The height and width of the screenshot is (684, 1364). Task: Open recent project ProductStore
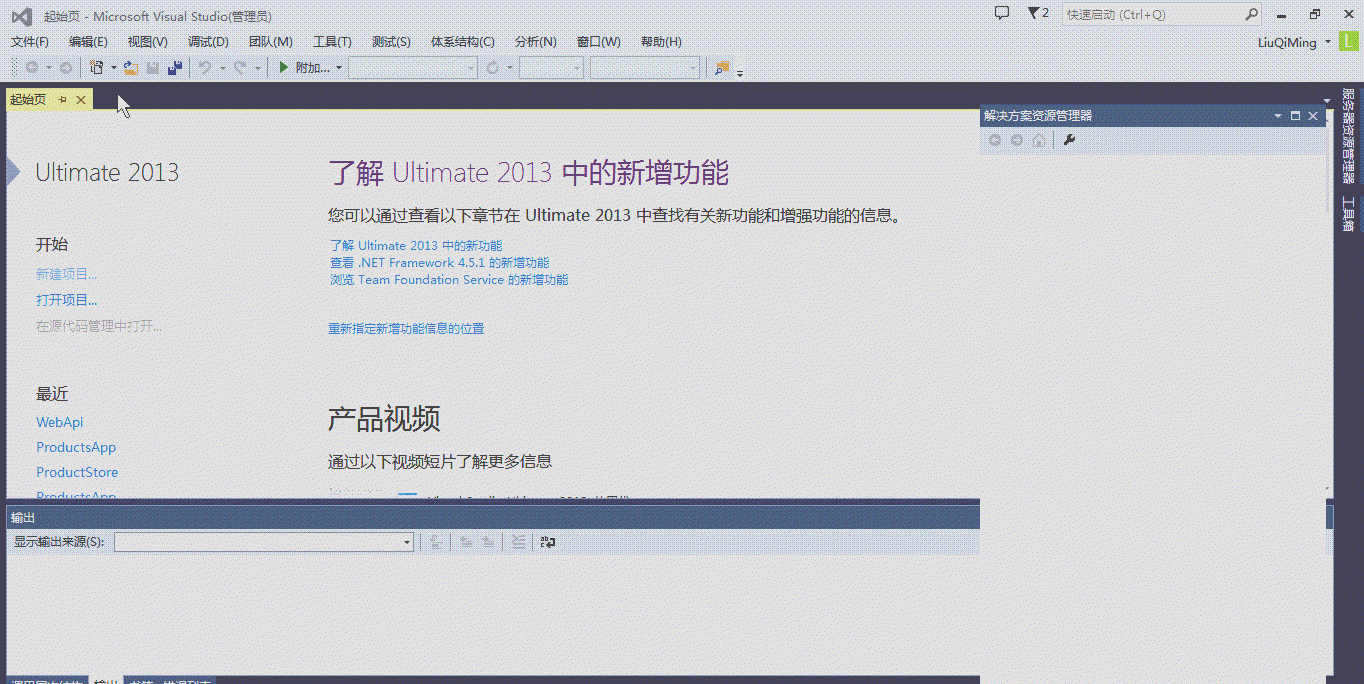coord(77,472)
